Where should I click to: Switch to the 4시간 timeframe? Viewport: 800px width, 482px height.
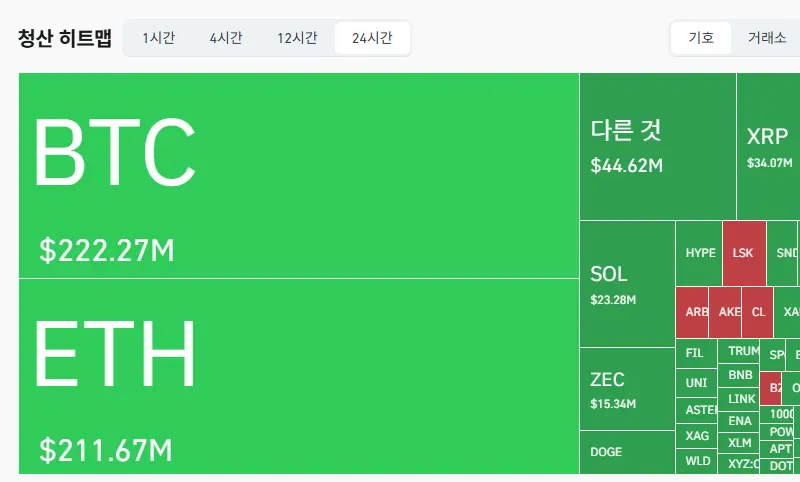point(226,38)
